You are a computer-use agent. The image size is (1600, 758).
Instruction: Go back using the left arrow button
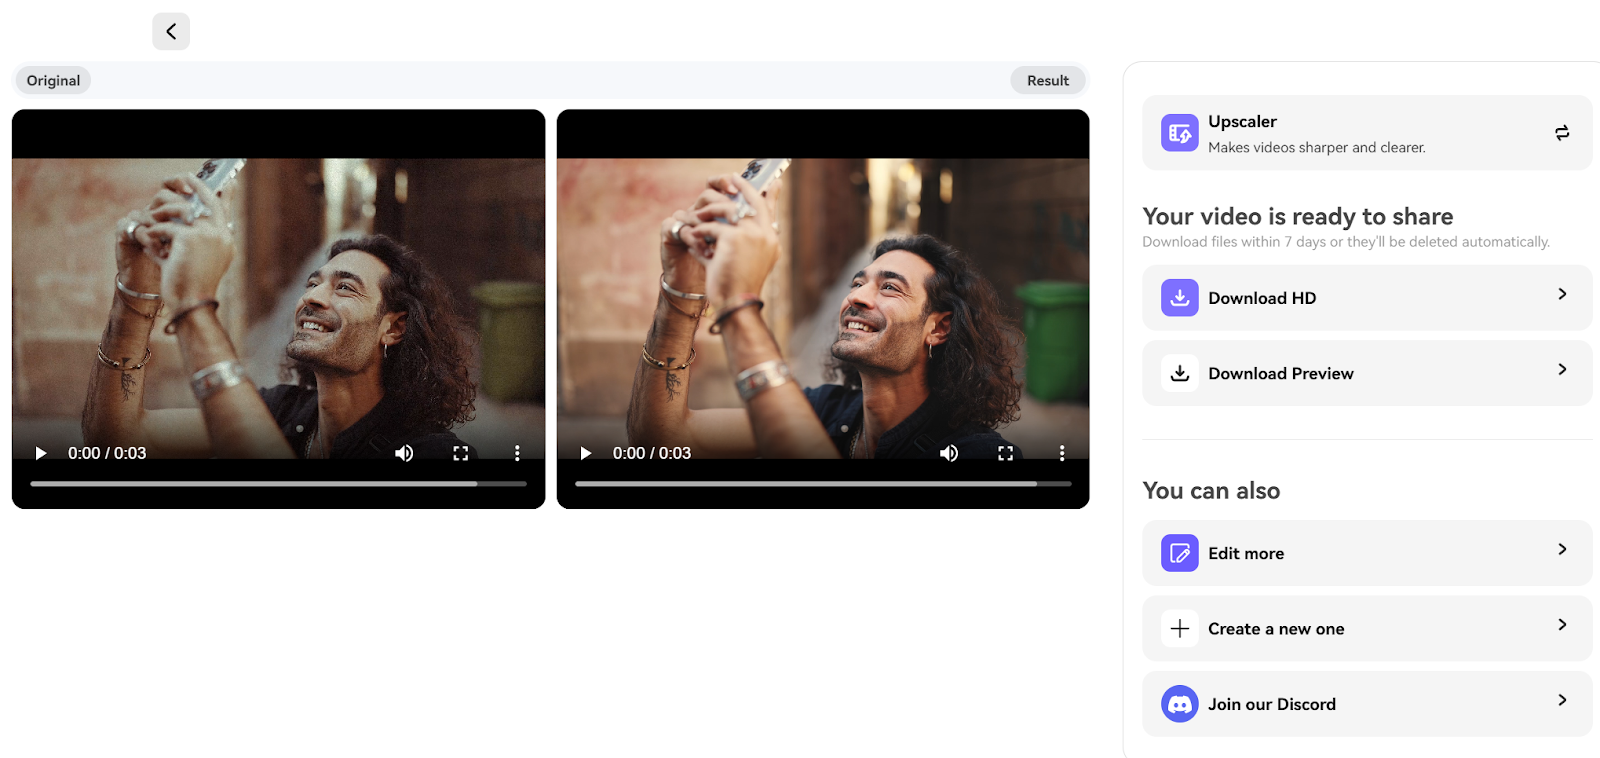[x=171, y=31]
